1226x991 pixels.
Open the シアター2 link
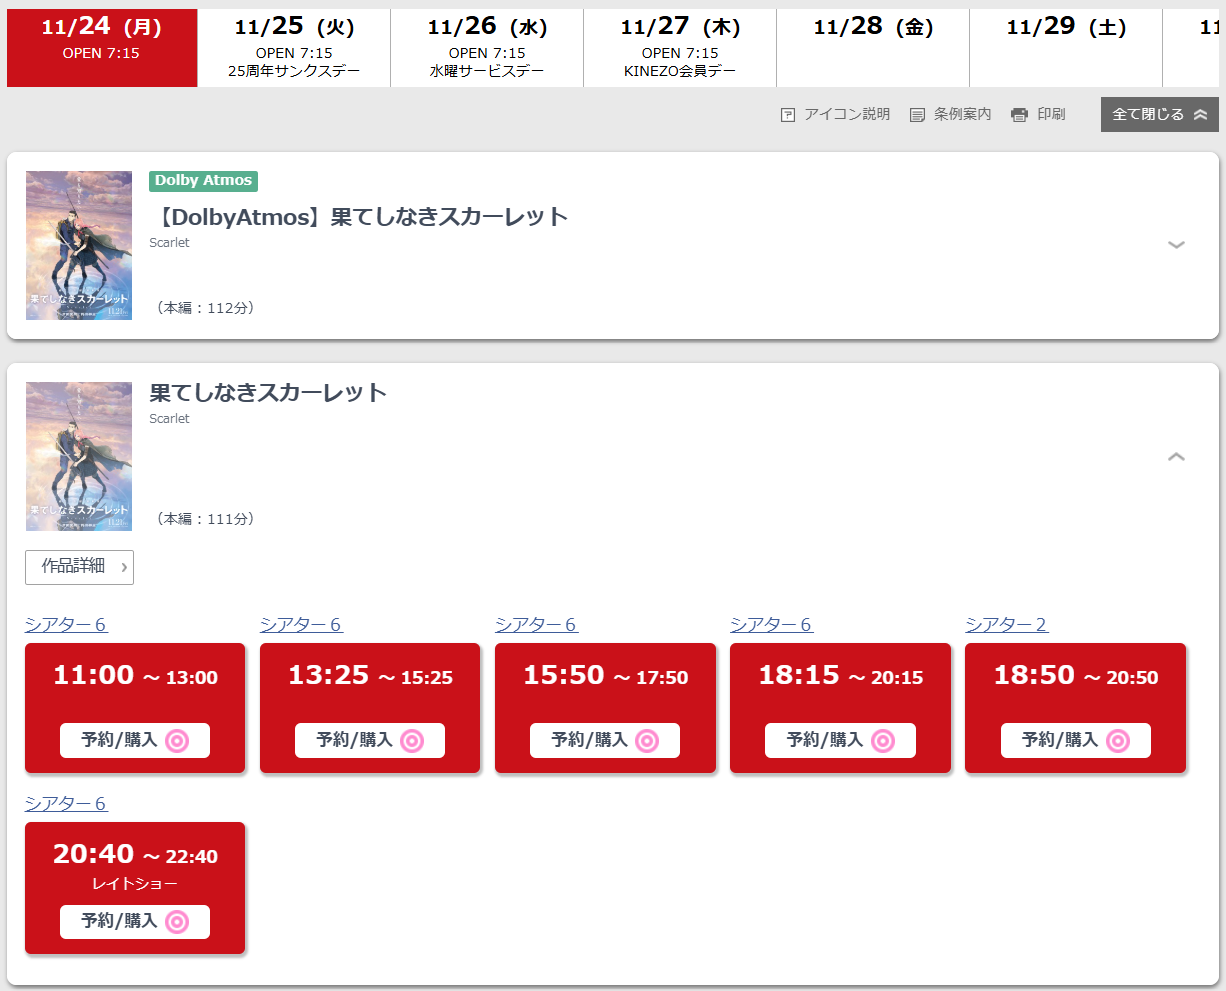tap(1006, 625)
